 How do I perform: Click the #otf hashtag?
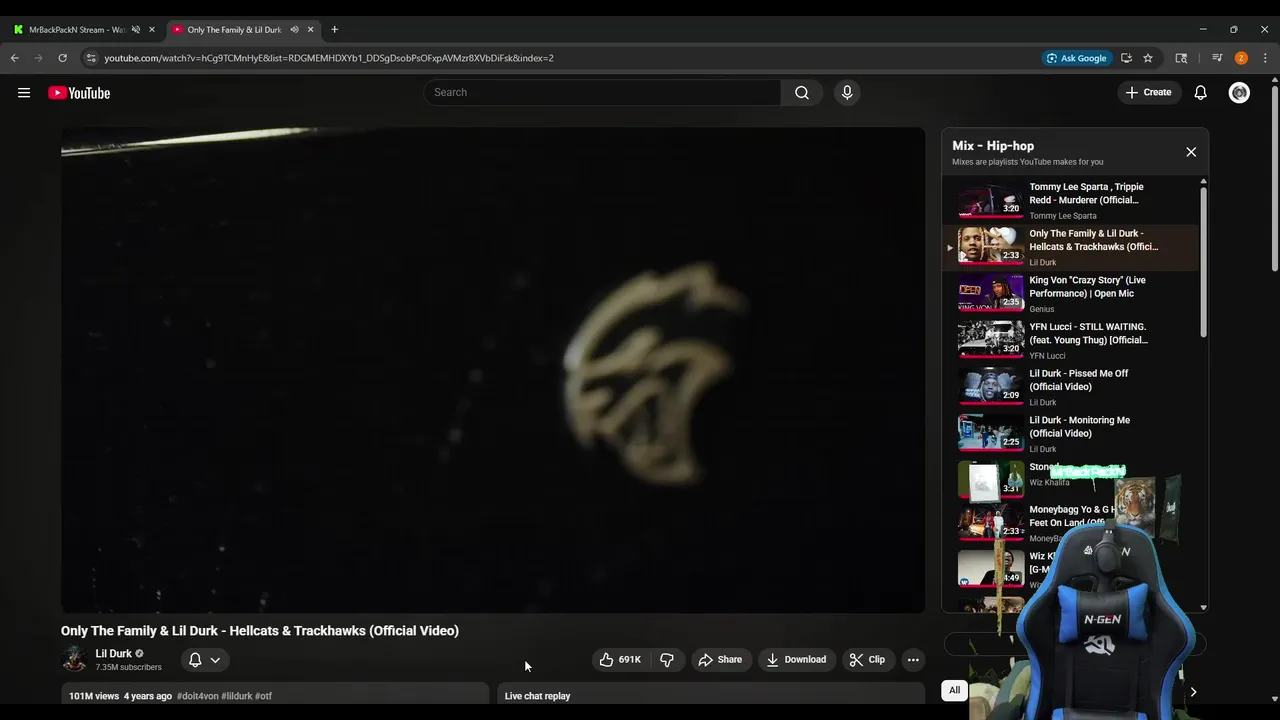pyautogui.click(x=263, y=696)
